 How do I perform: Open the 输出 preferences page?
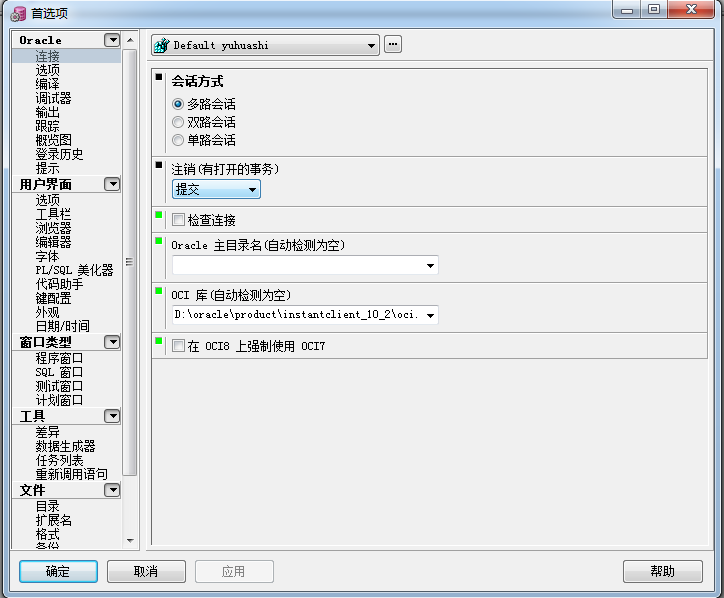click(48, 112)
